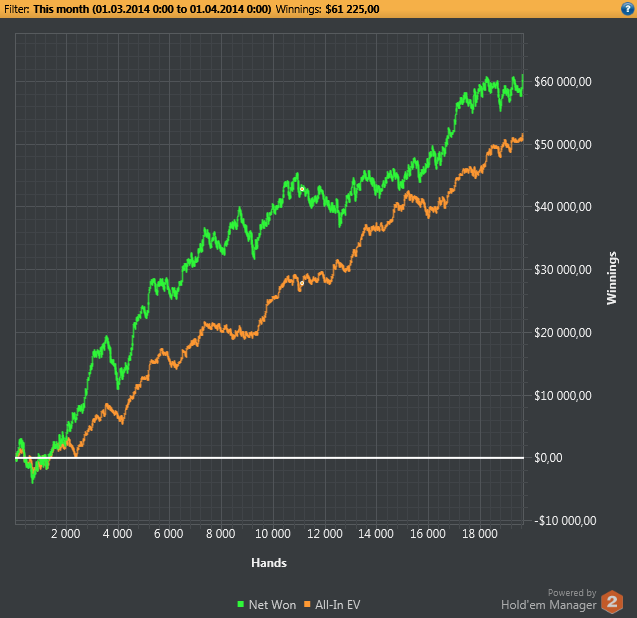Select the marker dot on the green line
The width and height of the screenshot is (637, 618).
click(302, 189)
